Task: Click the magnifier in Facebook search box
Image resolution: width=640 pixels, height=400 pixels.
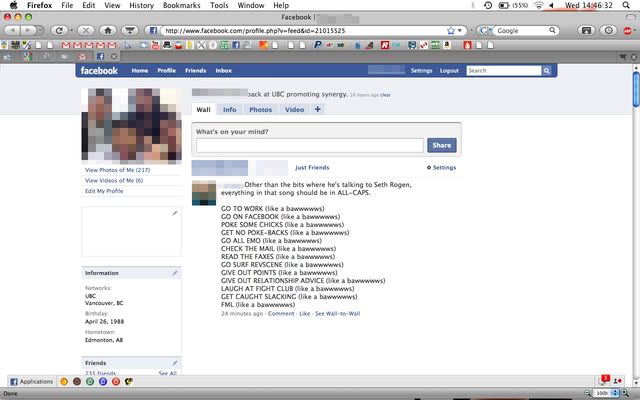Action: pos(547,71)
